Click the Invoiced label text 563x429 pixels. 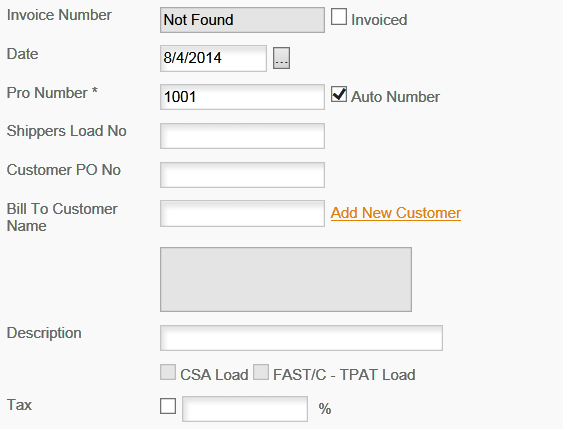[379, 20]
